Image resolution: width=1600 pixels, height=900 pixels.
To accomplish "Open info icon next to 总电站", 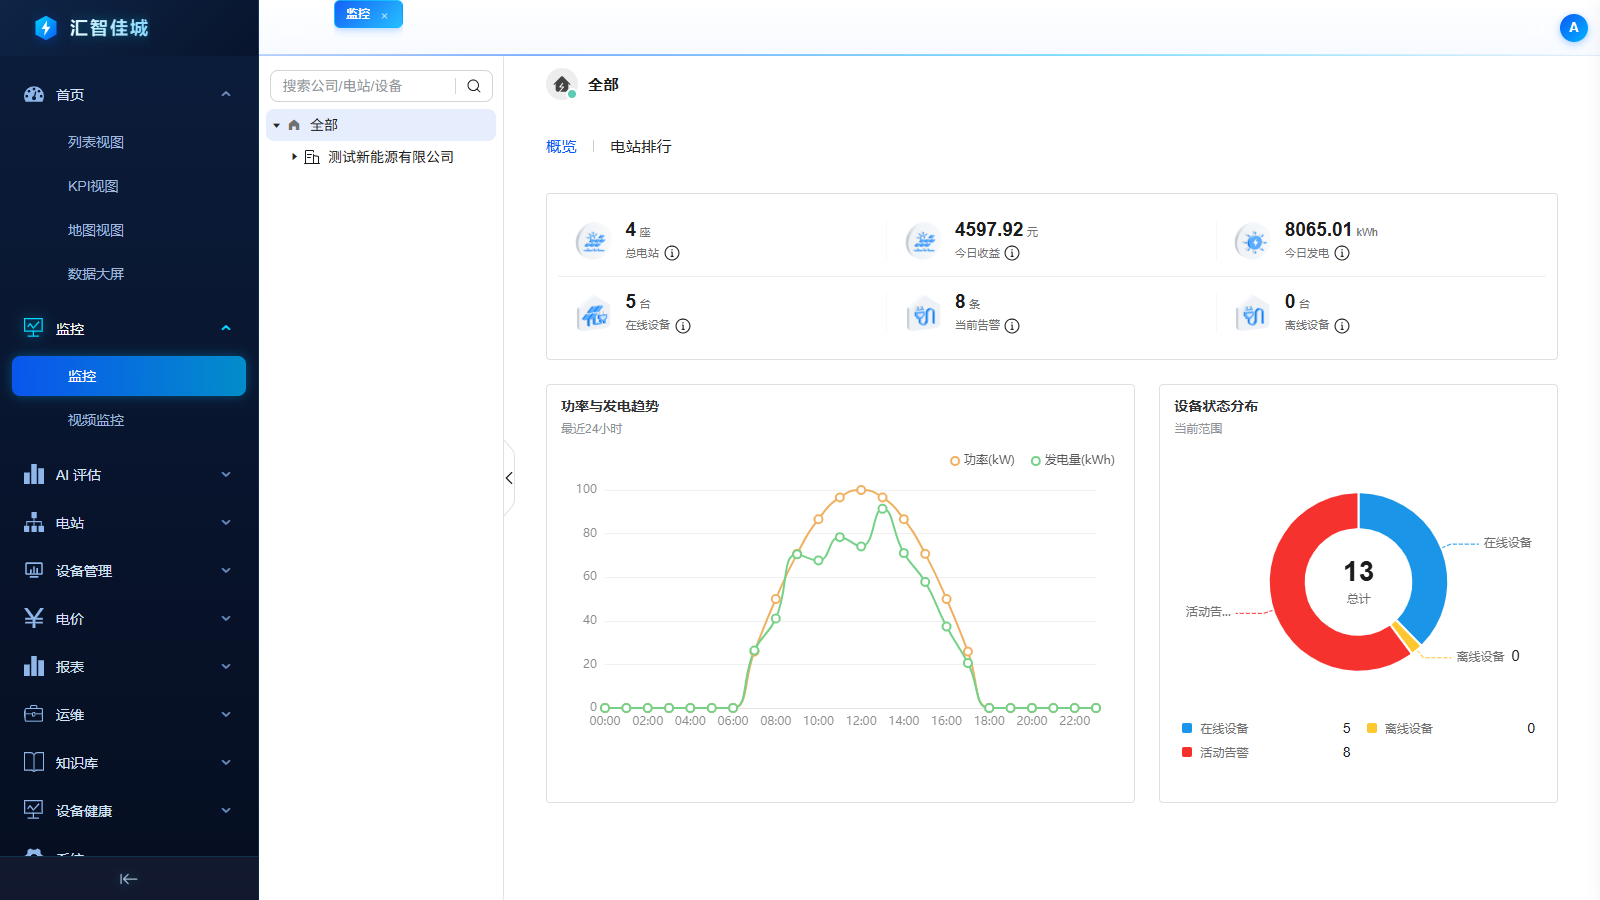I will [x=672, y=253].
